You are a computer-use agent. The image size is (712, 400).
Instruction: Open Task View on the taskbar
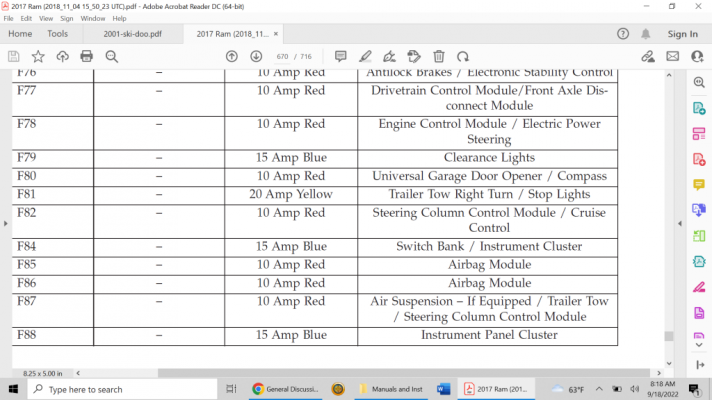232,389
